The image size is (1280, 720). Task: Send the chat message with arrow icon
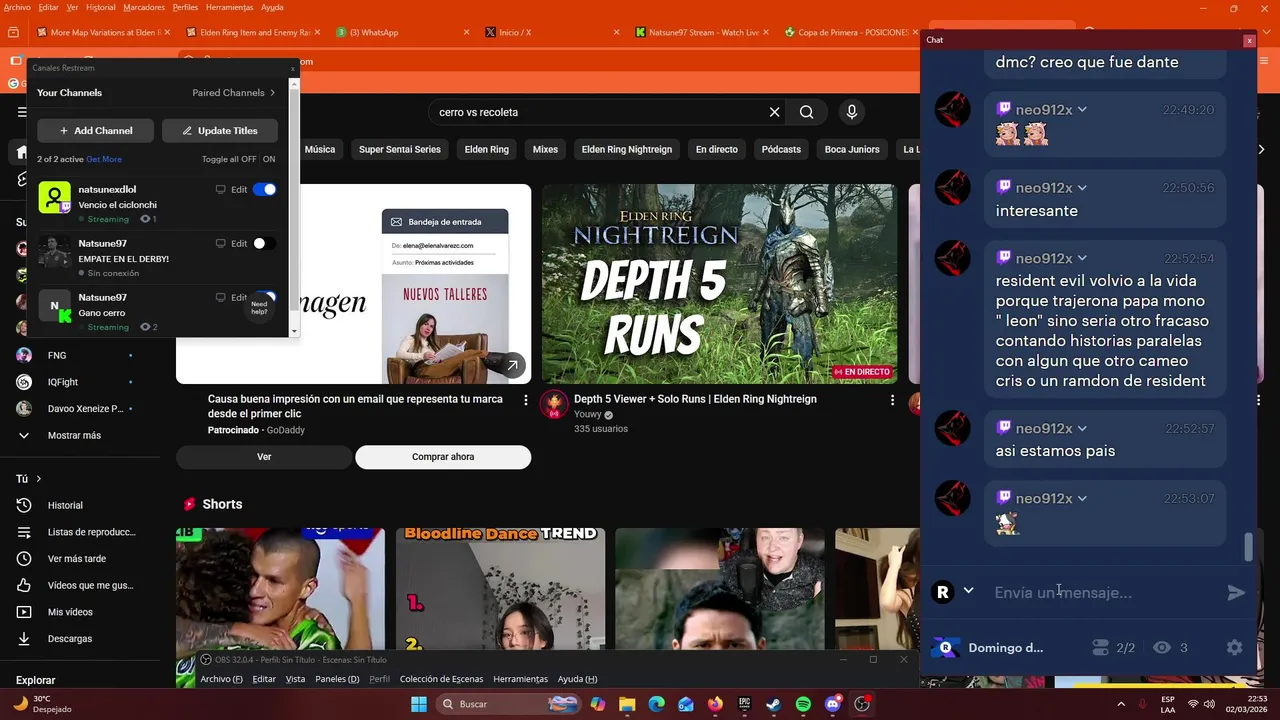tap(1236, 592)
